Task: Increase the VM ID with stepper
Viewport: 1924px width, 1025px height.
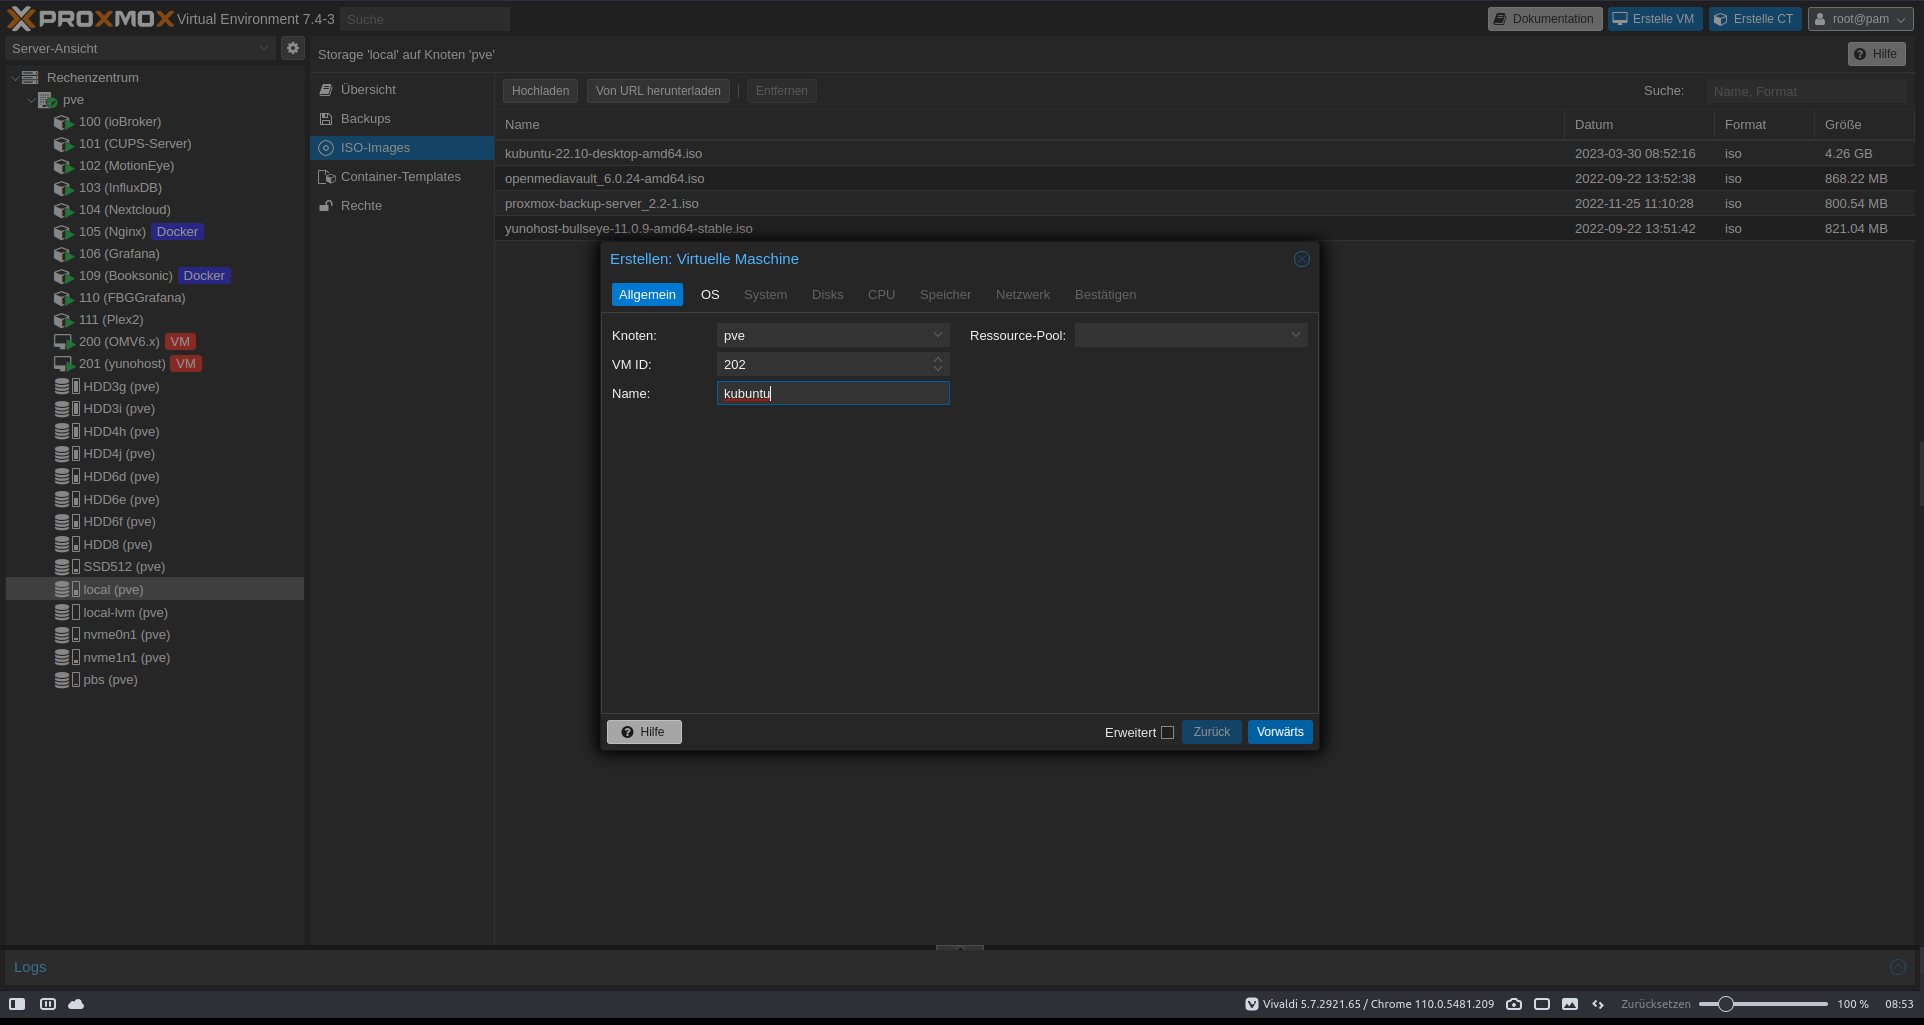Action: point(938,359)
